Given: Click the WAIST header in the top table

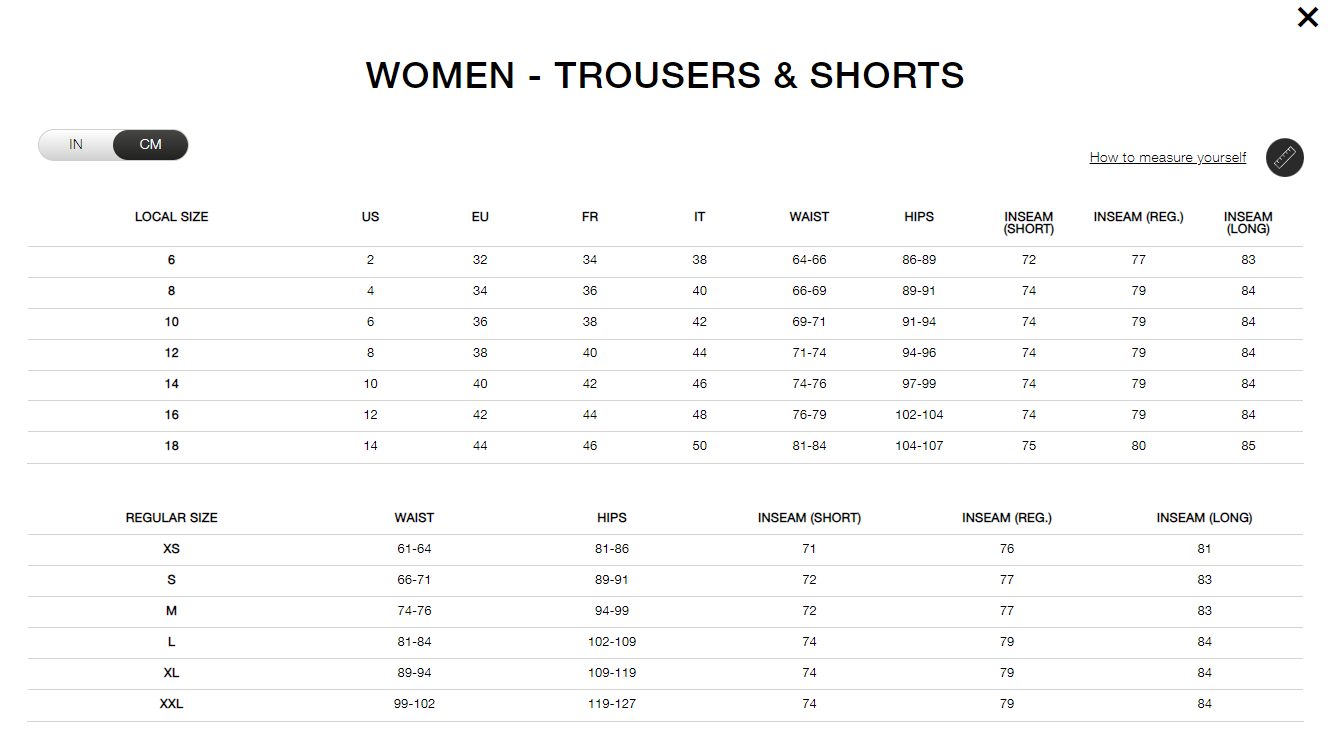Looking at the screenshot, I should (x=809, y=217).
